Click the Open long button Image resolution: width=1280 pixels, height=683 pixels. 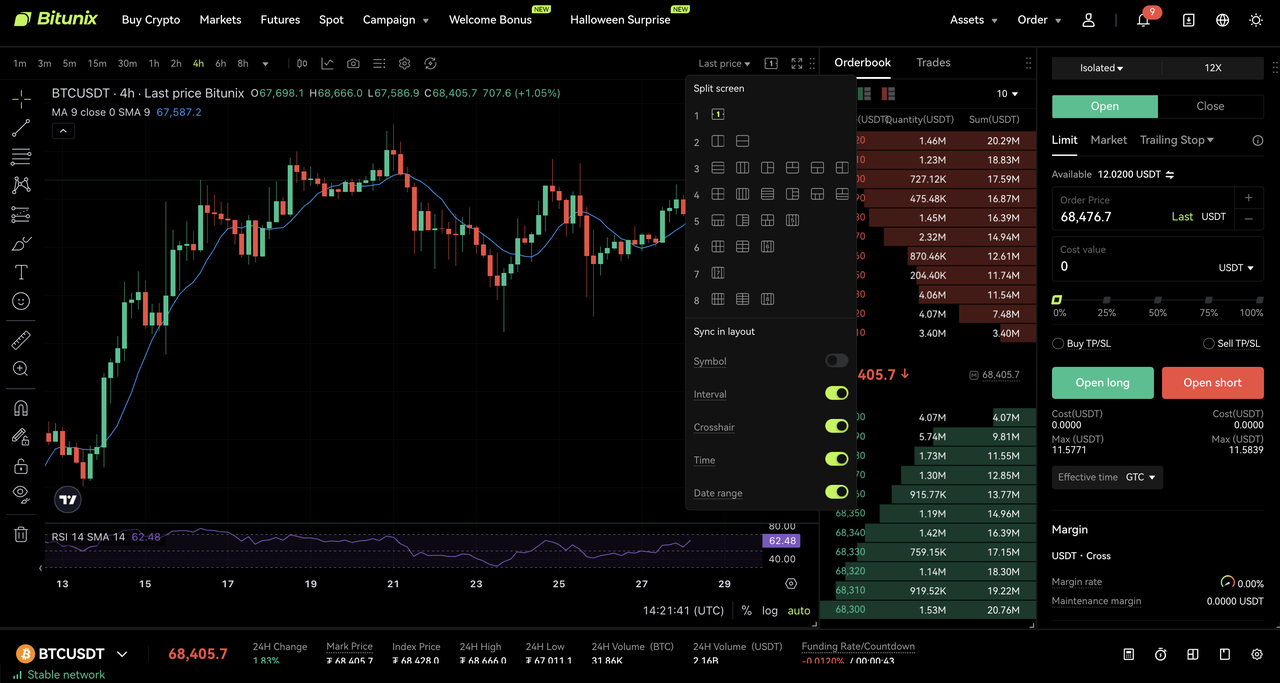point(1102,382)
